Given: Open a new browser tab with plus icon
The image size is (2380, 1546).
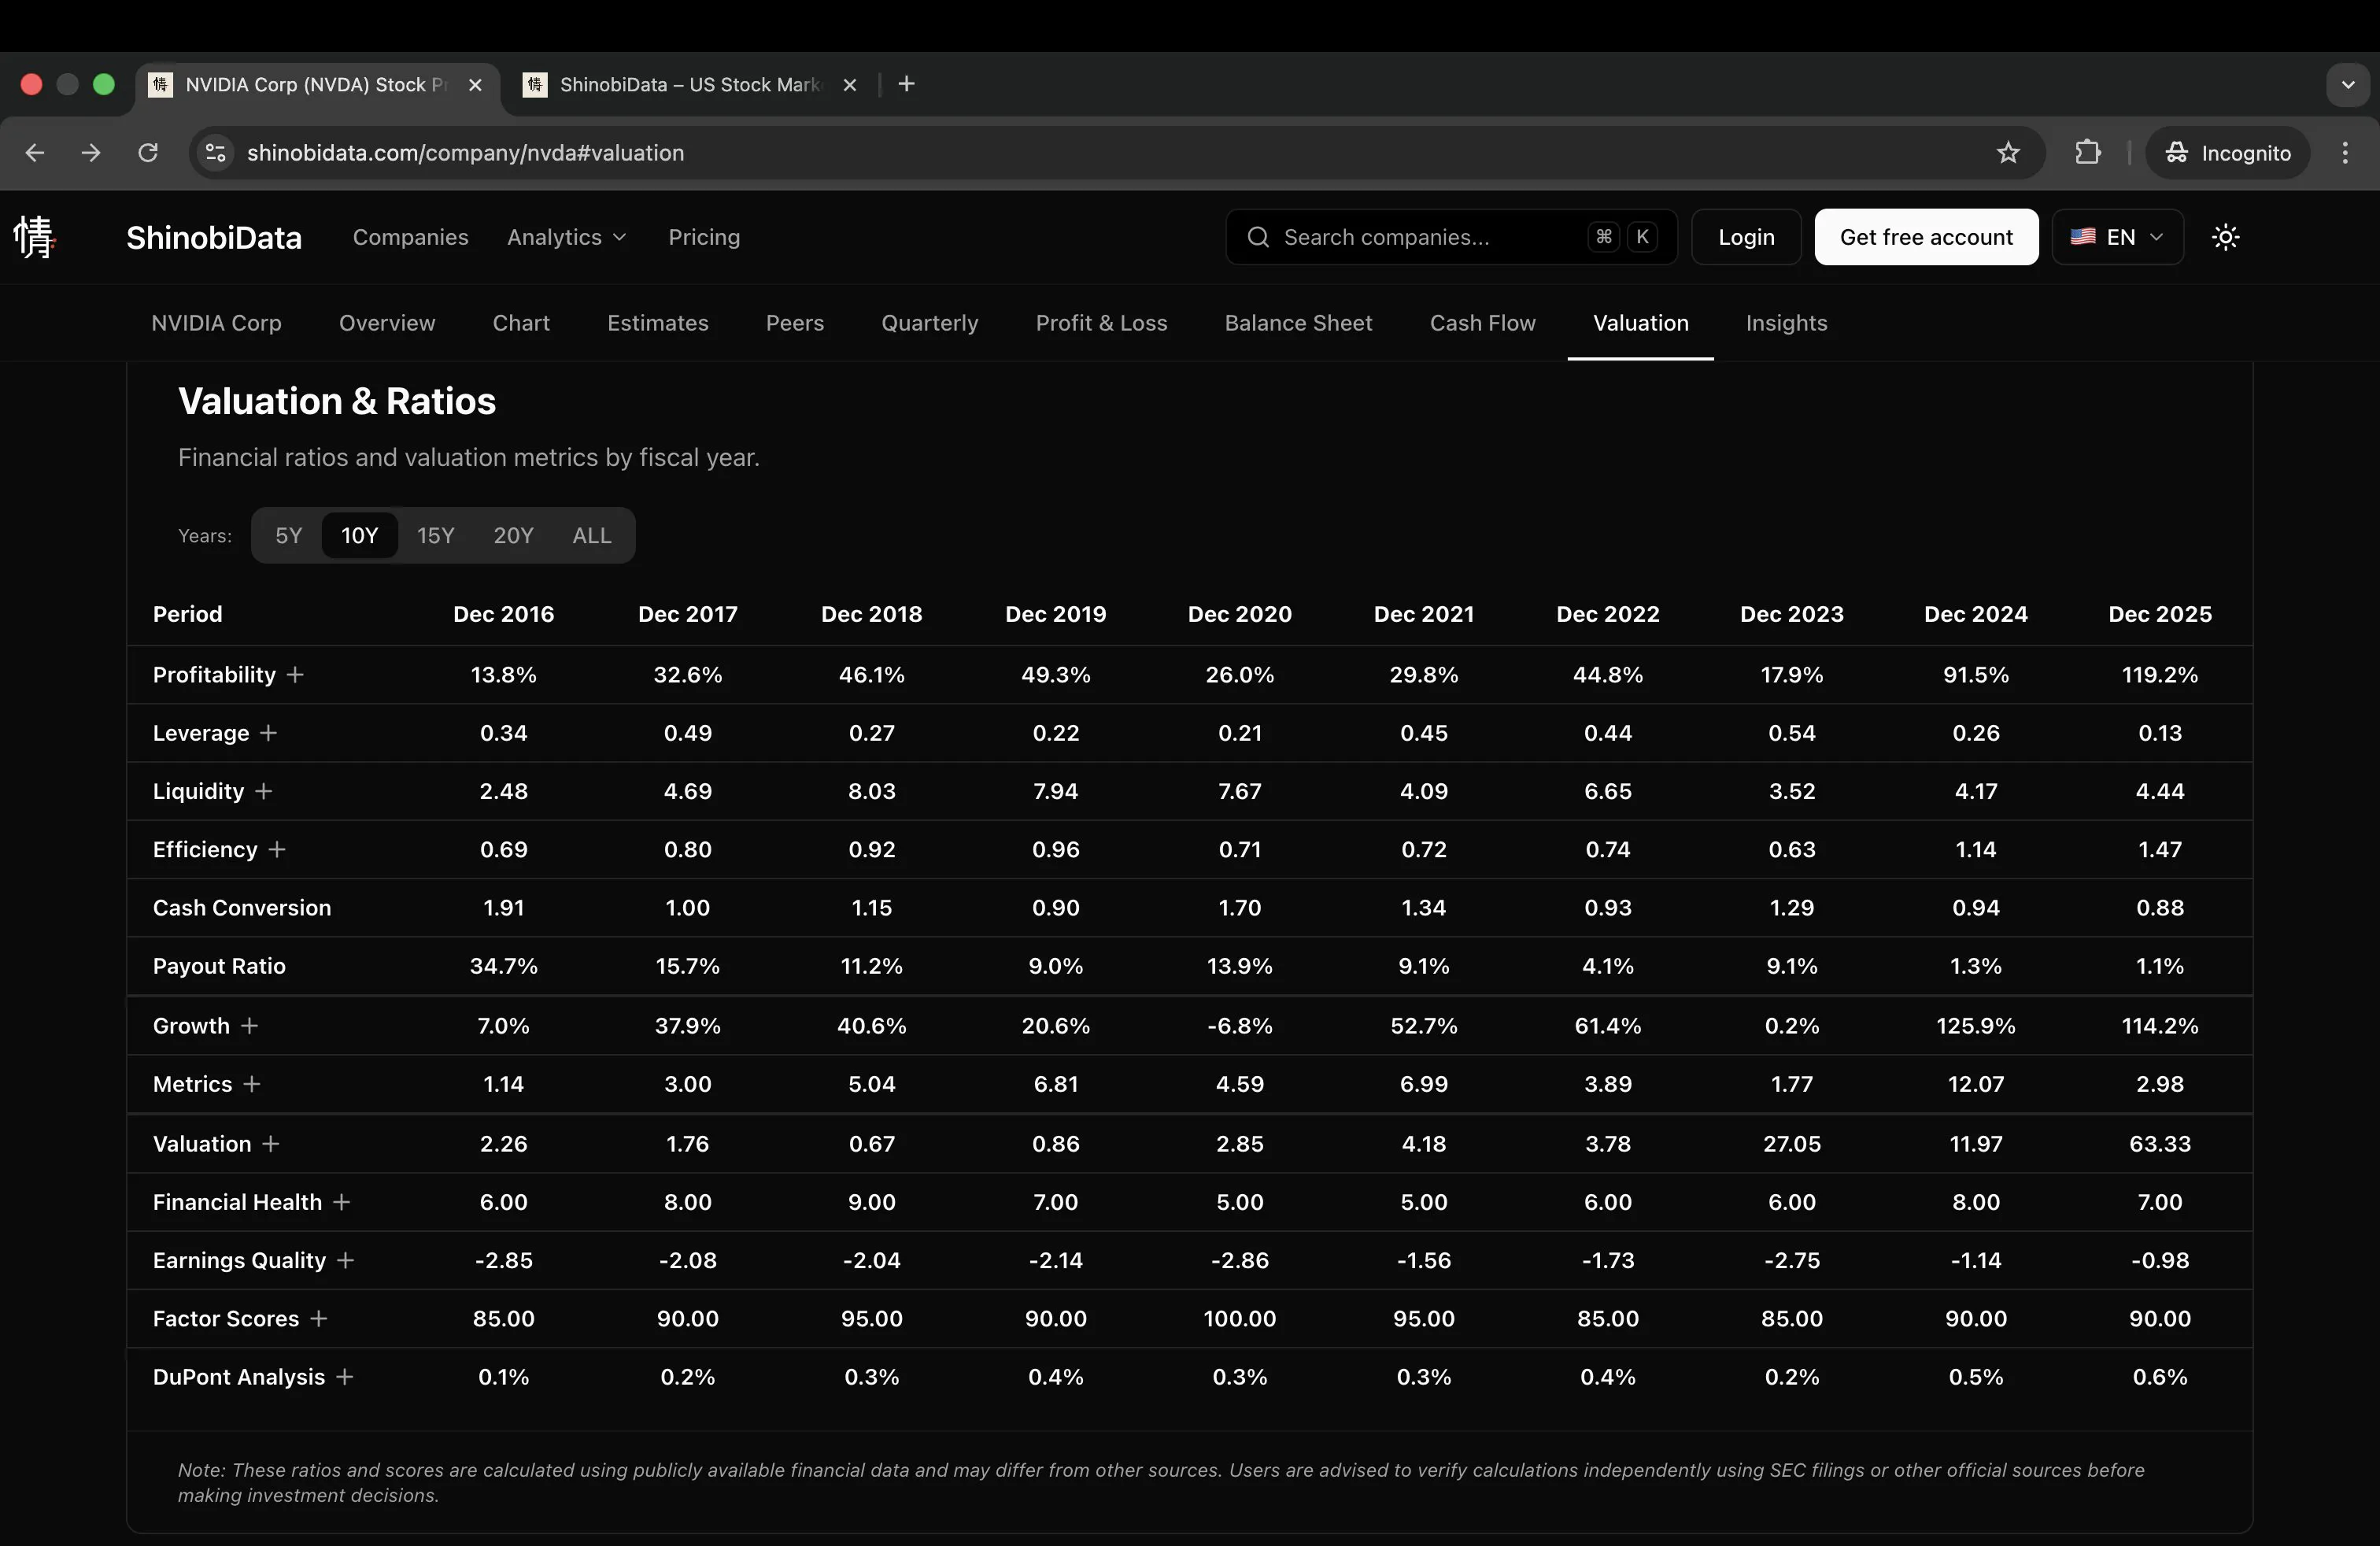Looking at the screenshot, I should click(907, 84).
